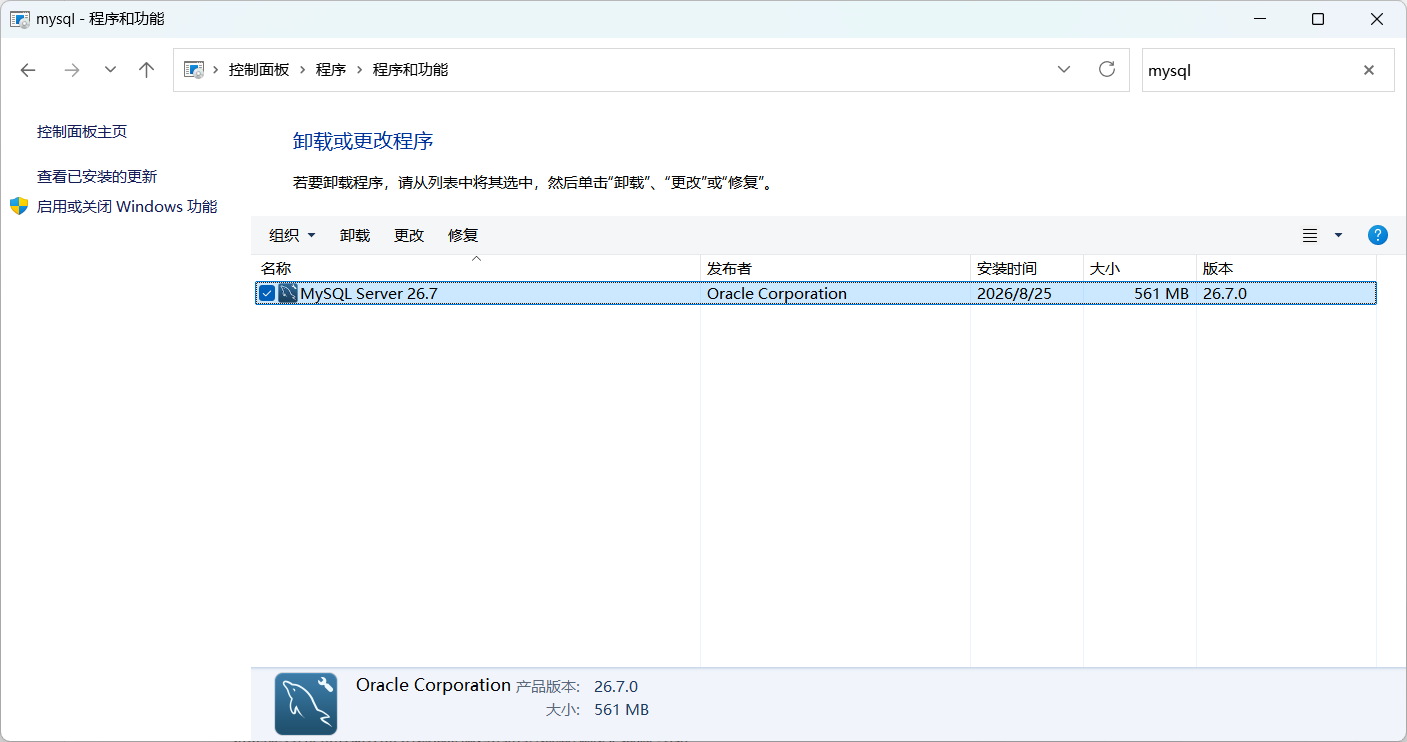1407x742 pixels.
Task: Open recent locations chevron next to forward arrow
Action: pos(110,70)
